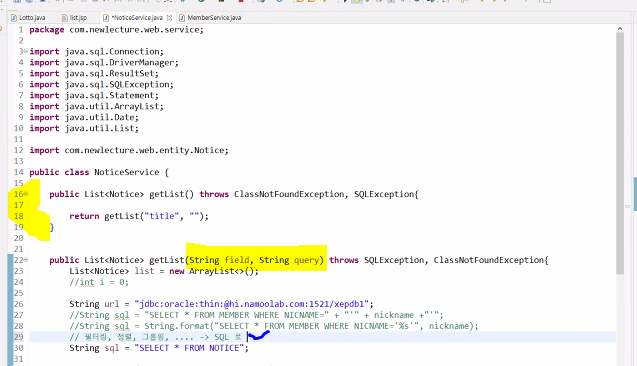637x366 pixels.
Task: Click 'import java.sql.ResultSet;' line
Action: (x=94, y=74)
